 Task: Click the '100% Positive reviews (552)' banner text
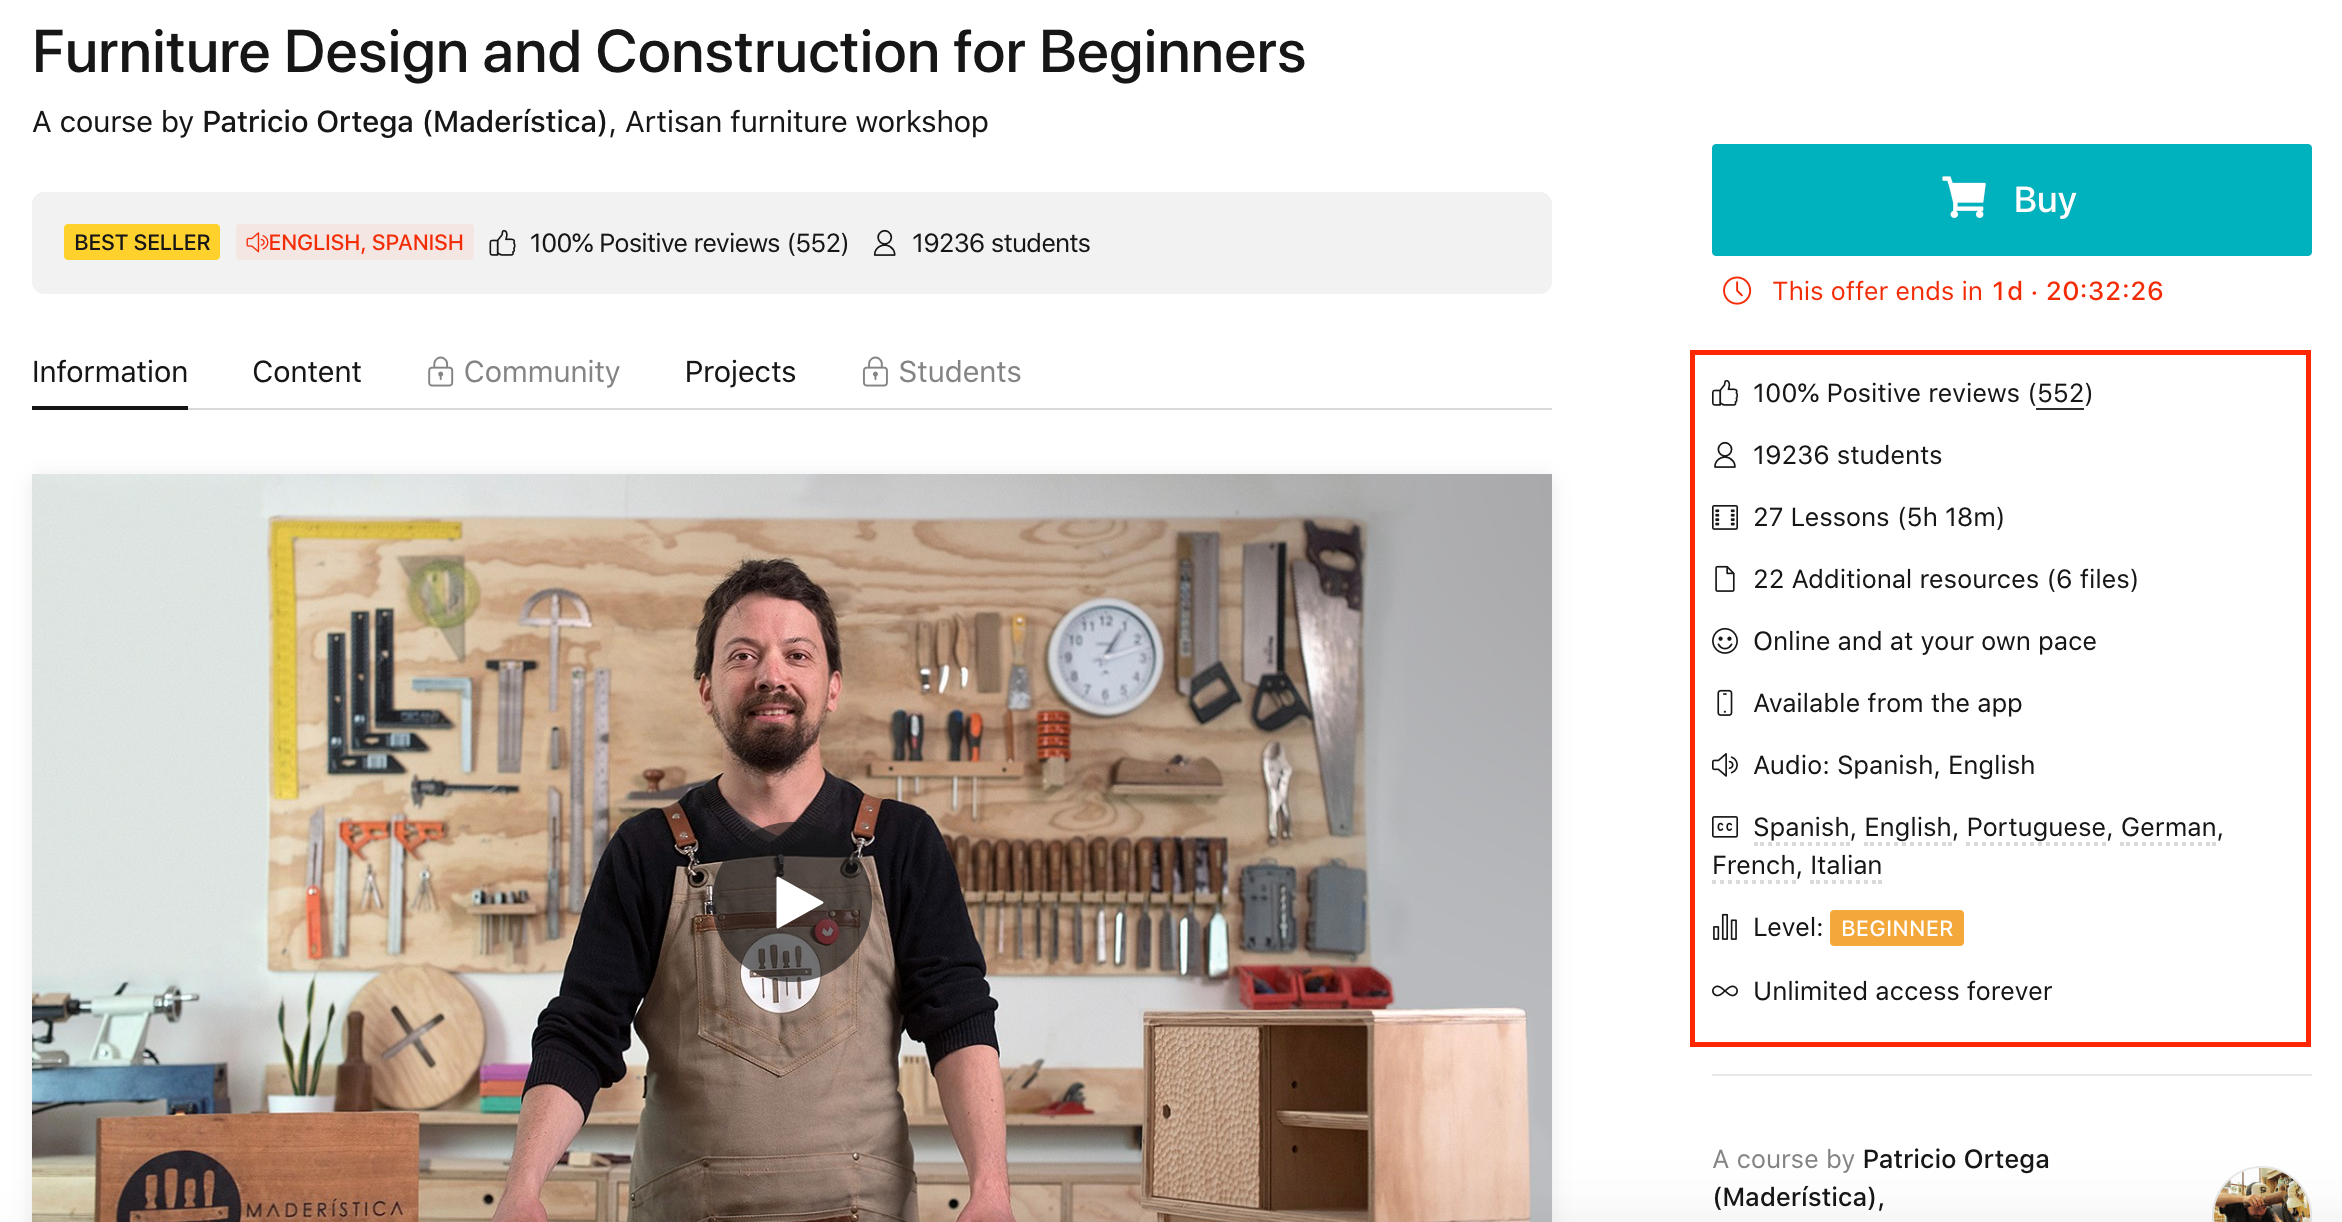tap(689, 243)
